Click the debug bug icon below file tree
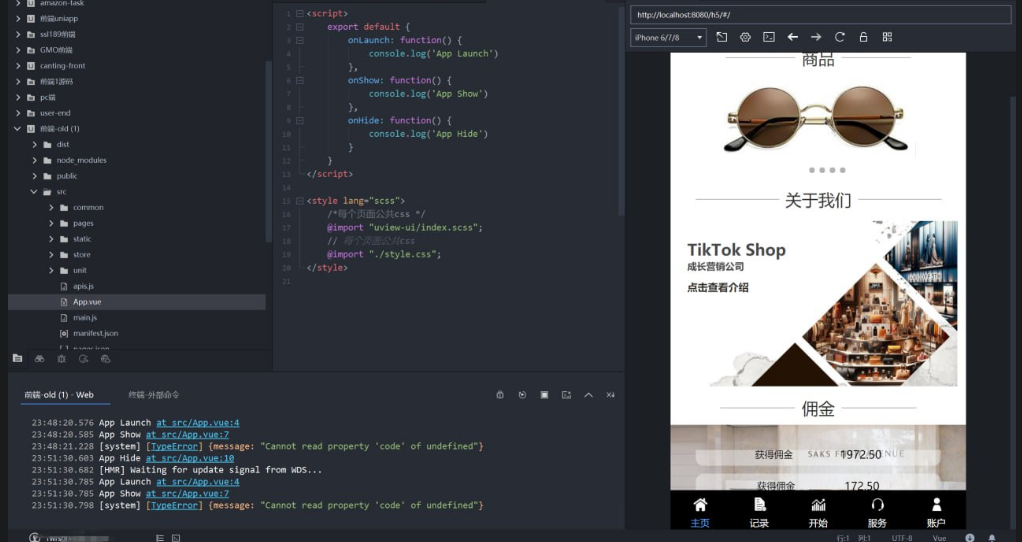This screenshot has width=1022, height=542. click(62, 358)
